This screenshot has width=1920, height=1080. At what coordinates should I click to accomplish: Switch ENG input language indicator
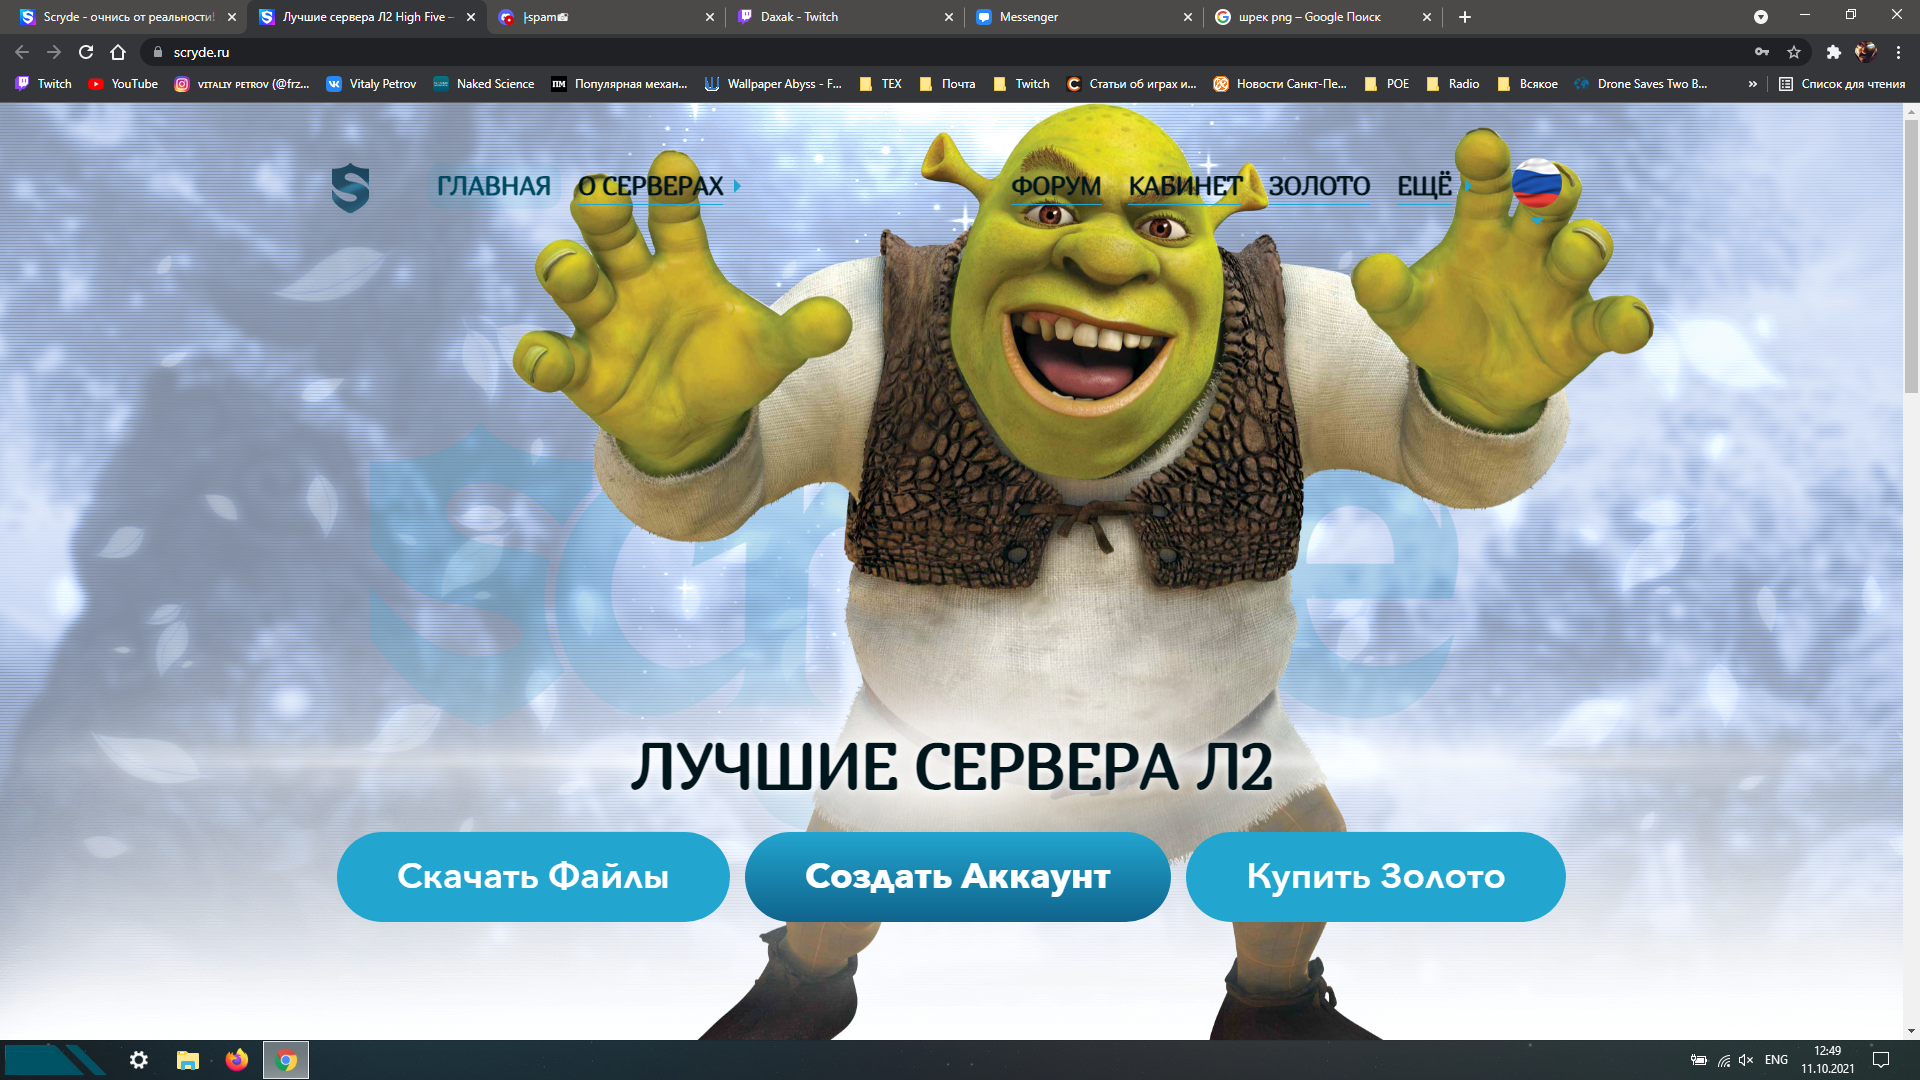(x=1776, y=1060)
